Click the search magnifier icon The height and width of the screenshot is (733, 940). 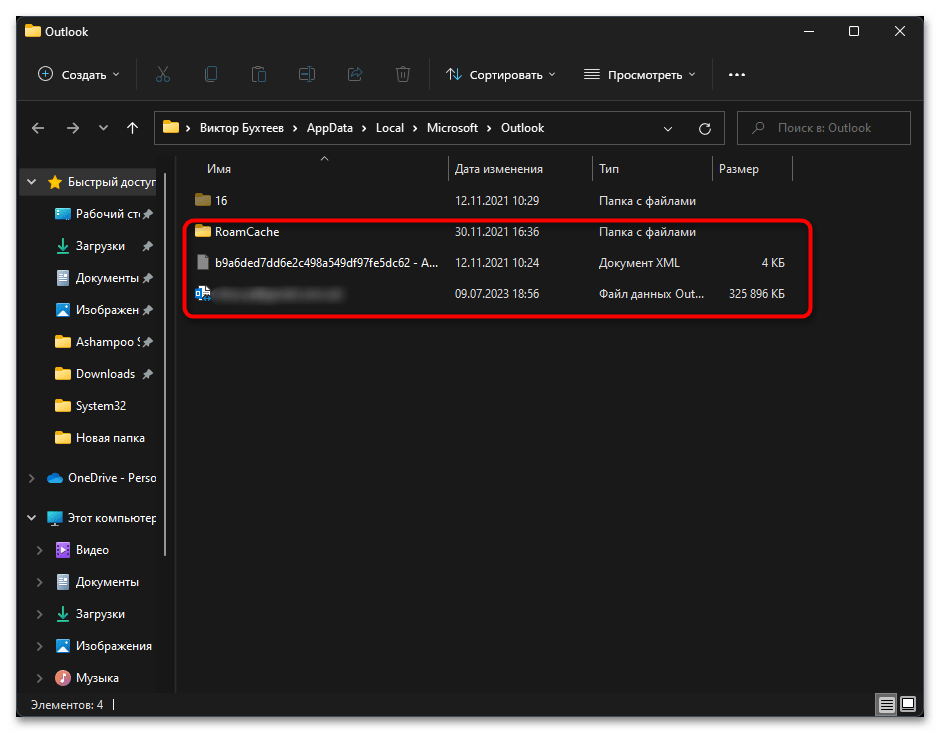click(x=758, y=128)
